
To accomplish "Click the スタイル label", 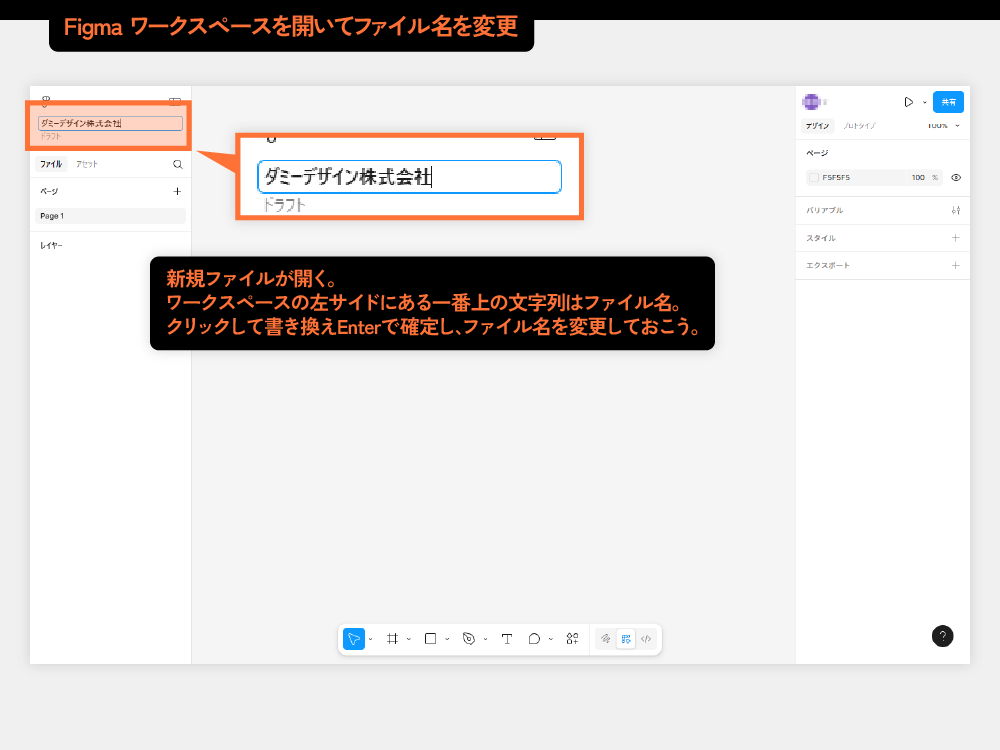I will (821, 238).
